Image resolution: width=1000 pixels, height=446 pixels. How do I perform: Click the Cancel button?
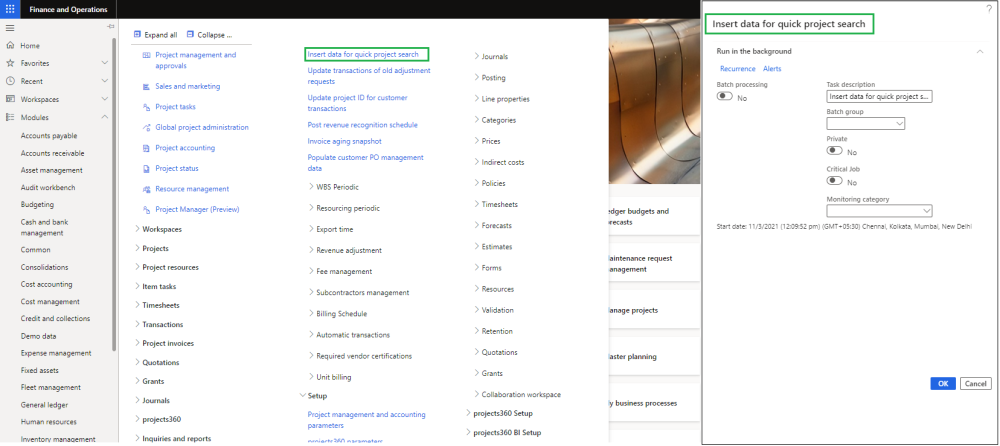(975, 383)
